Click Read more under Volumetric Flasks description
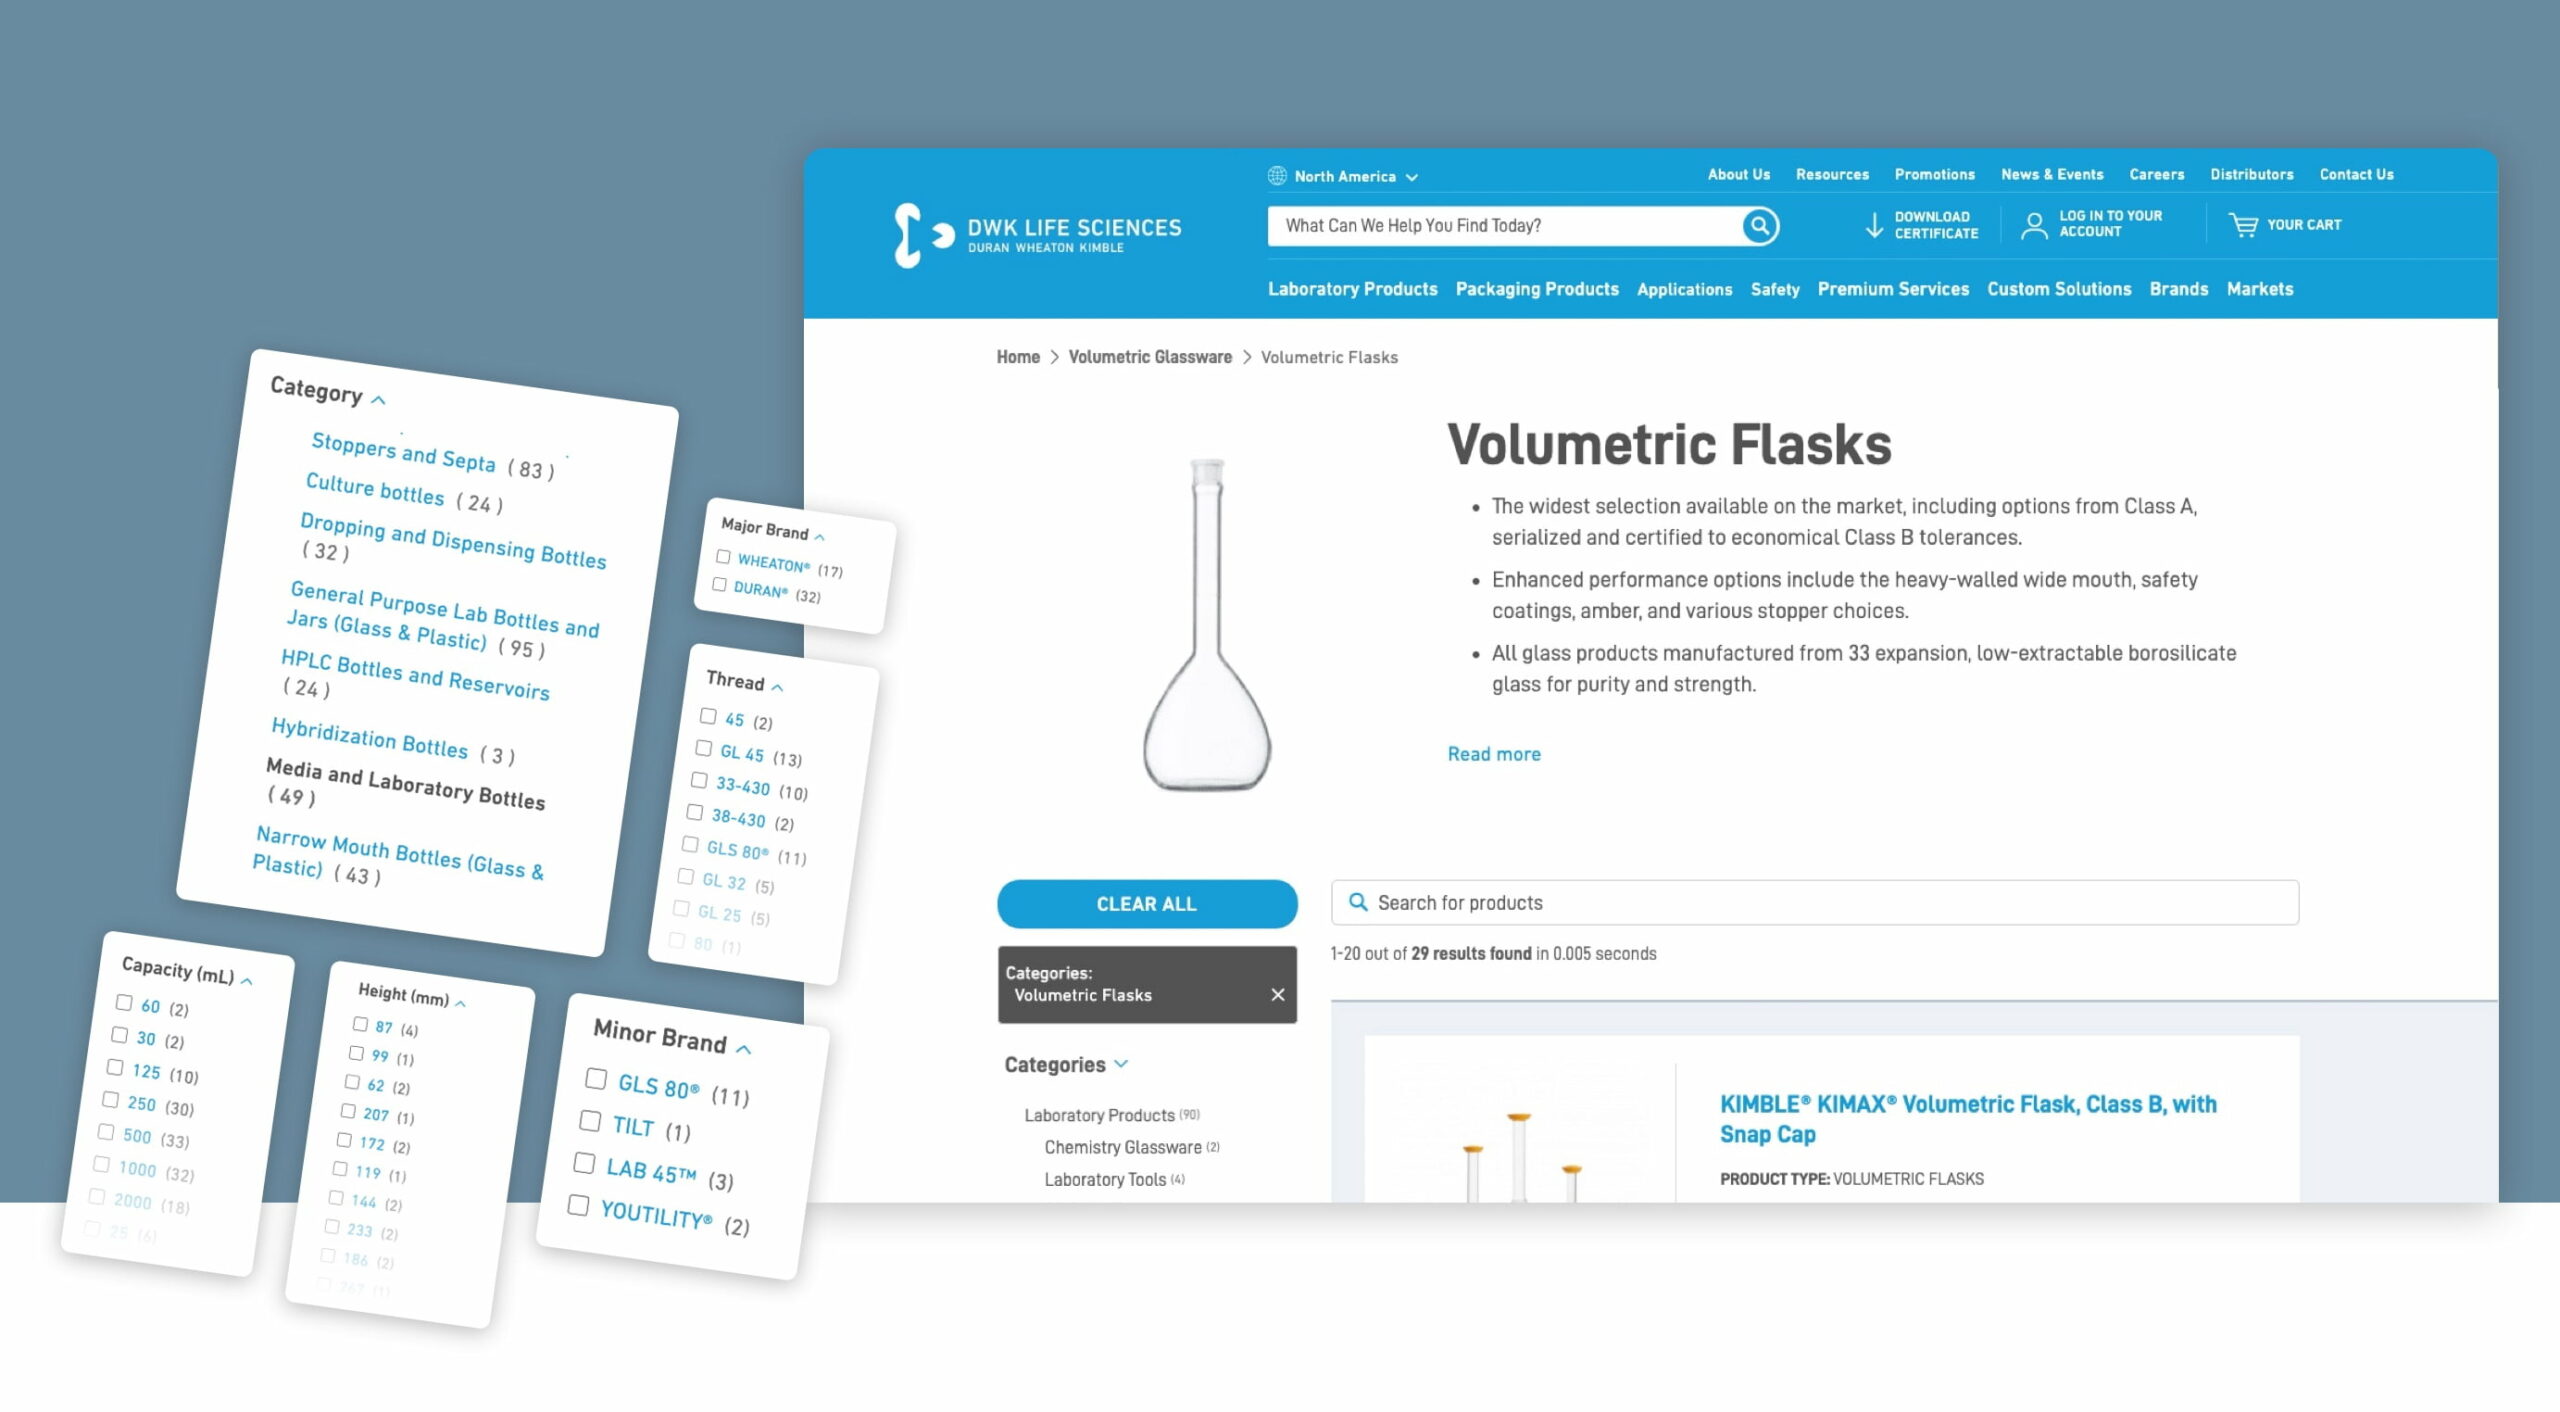Screen dimensions: 2560x1412 click(1491, 751)
